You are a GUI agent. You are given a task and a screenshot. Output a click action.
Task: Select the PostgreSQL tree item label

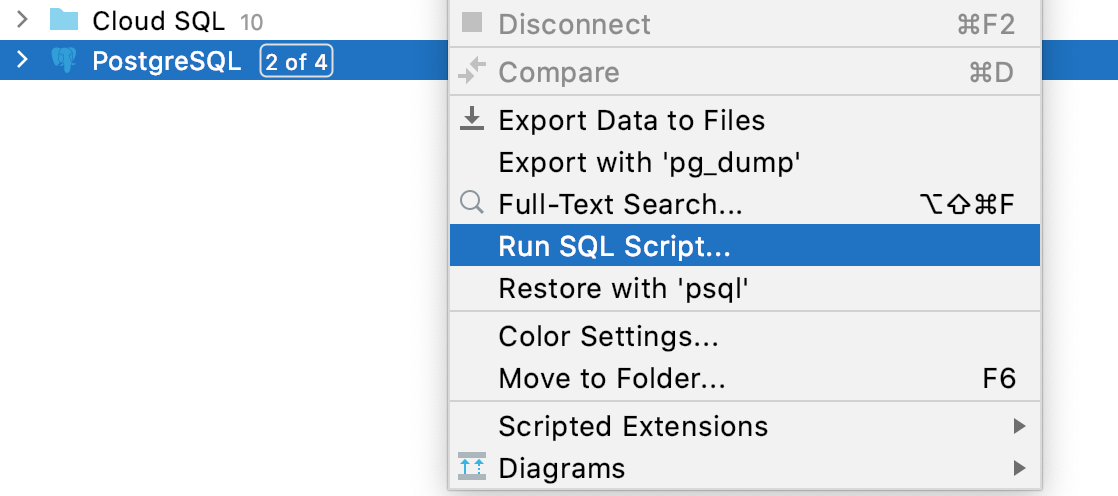[x=166, y=62]
